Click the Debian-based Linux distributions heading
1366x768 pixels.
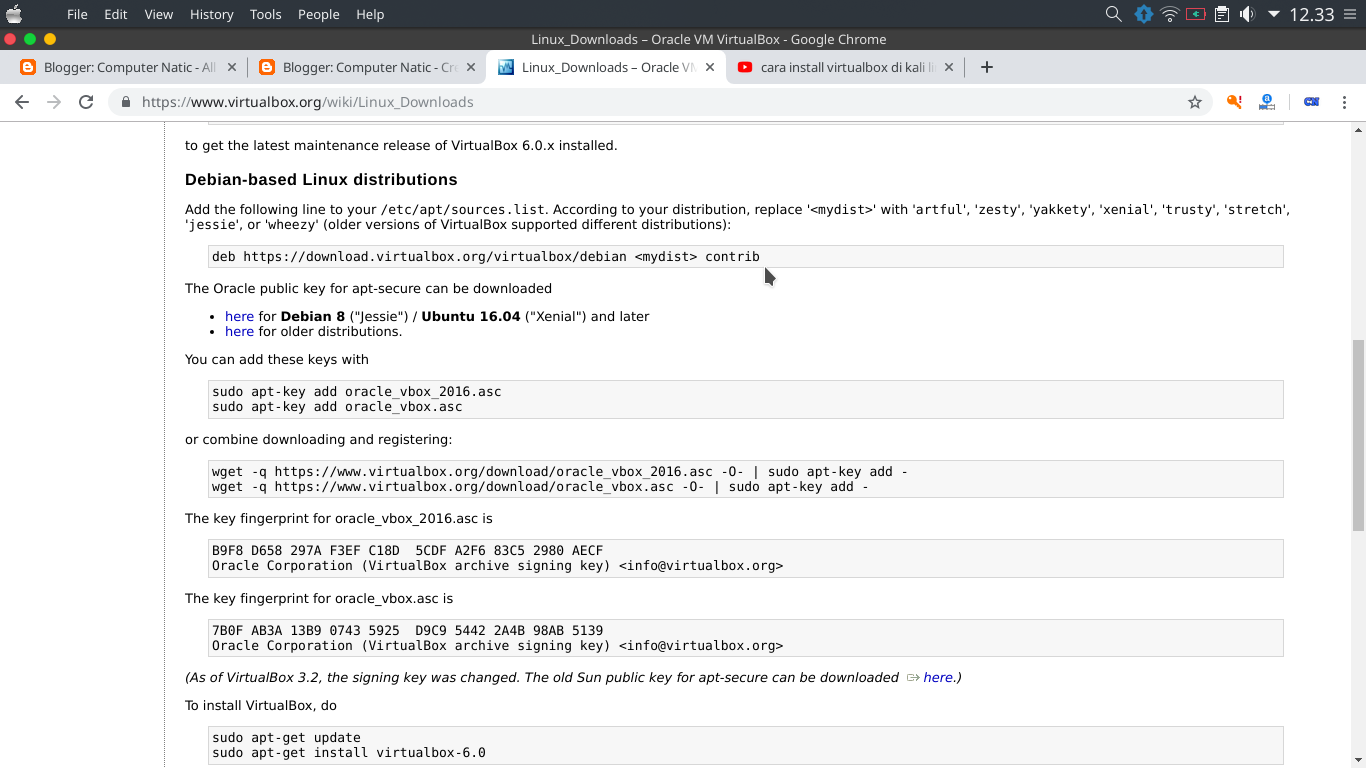coord(321,180)
